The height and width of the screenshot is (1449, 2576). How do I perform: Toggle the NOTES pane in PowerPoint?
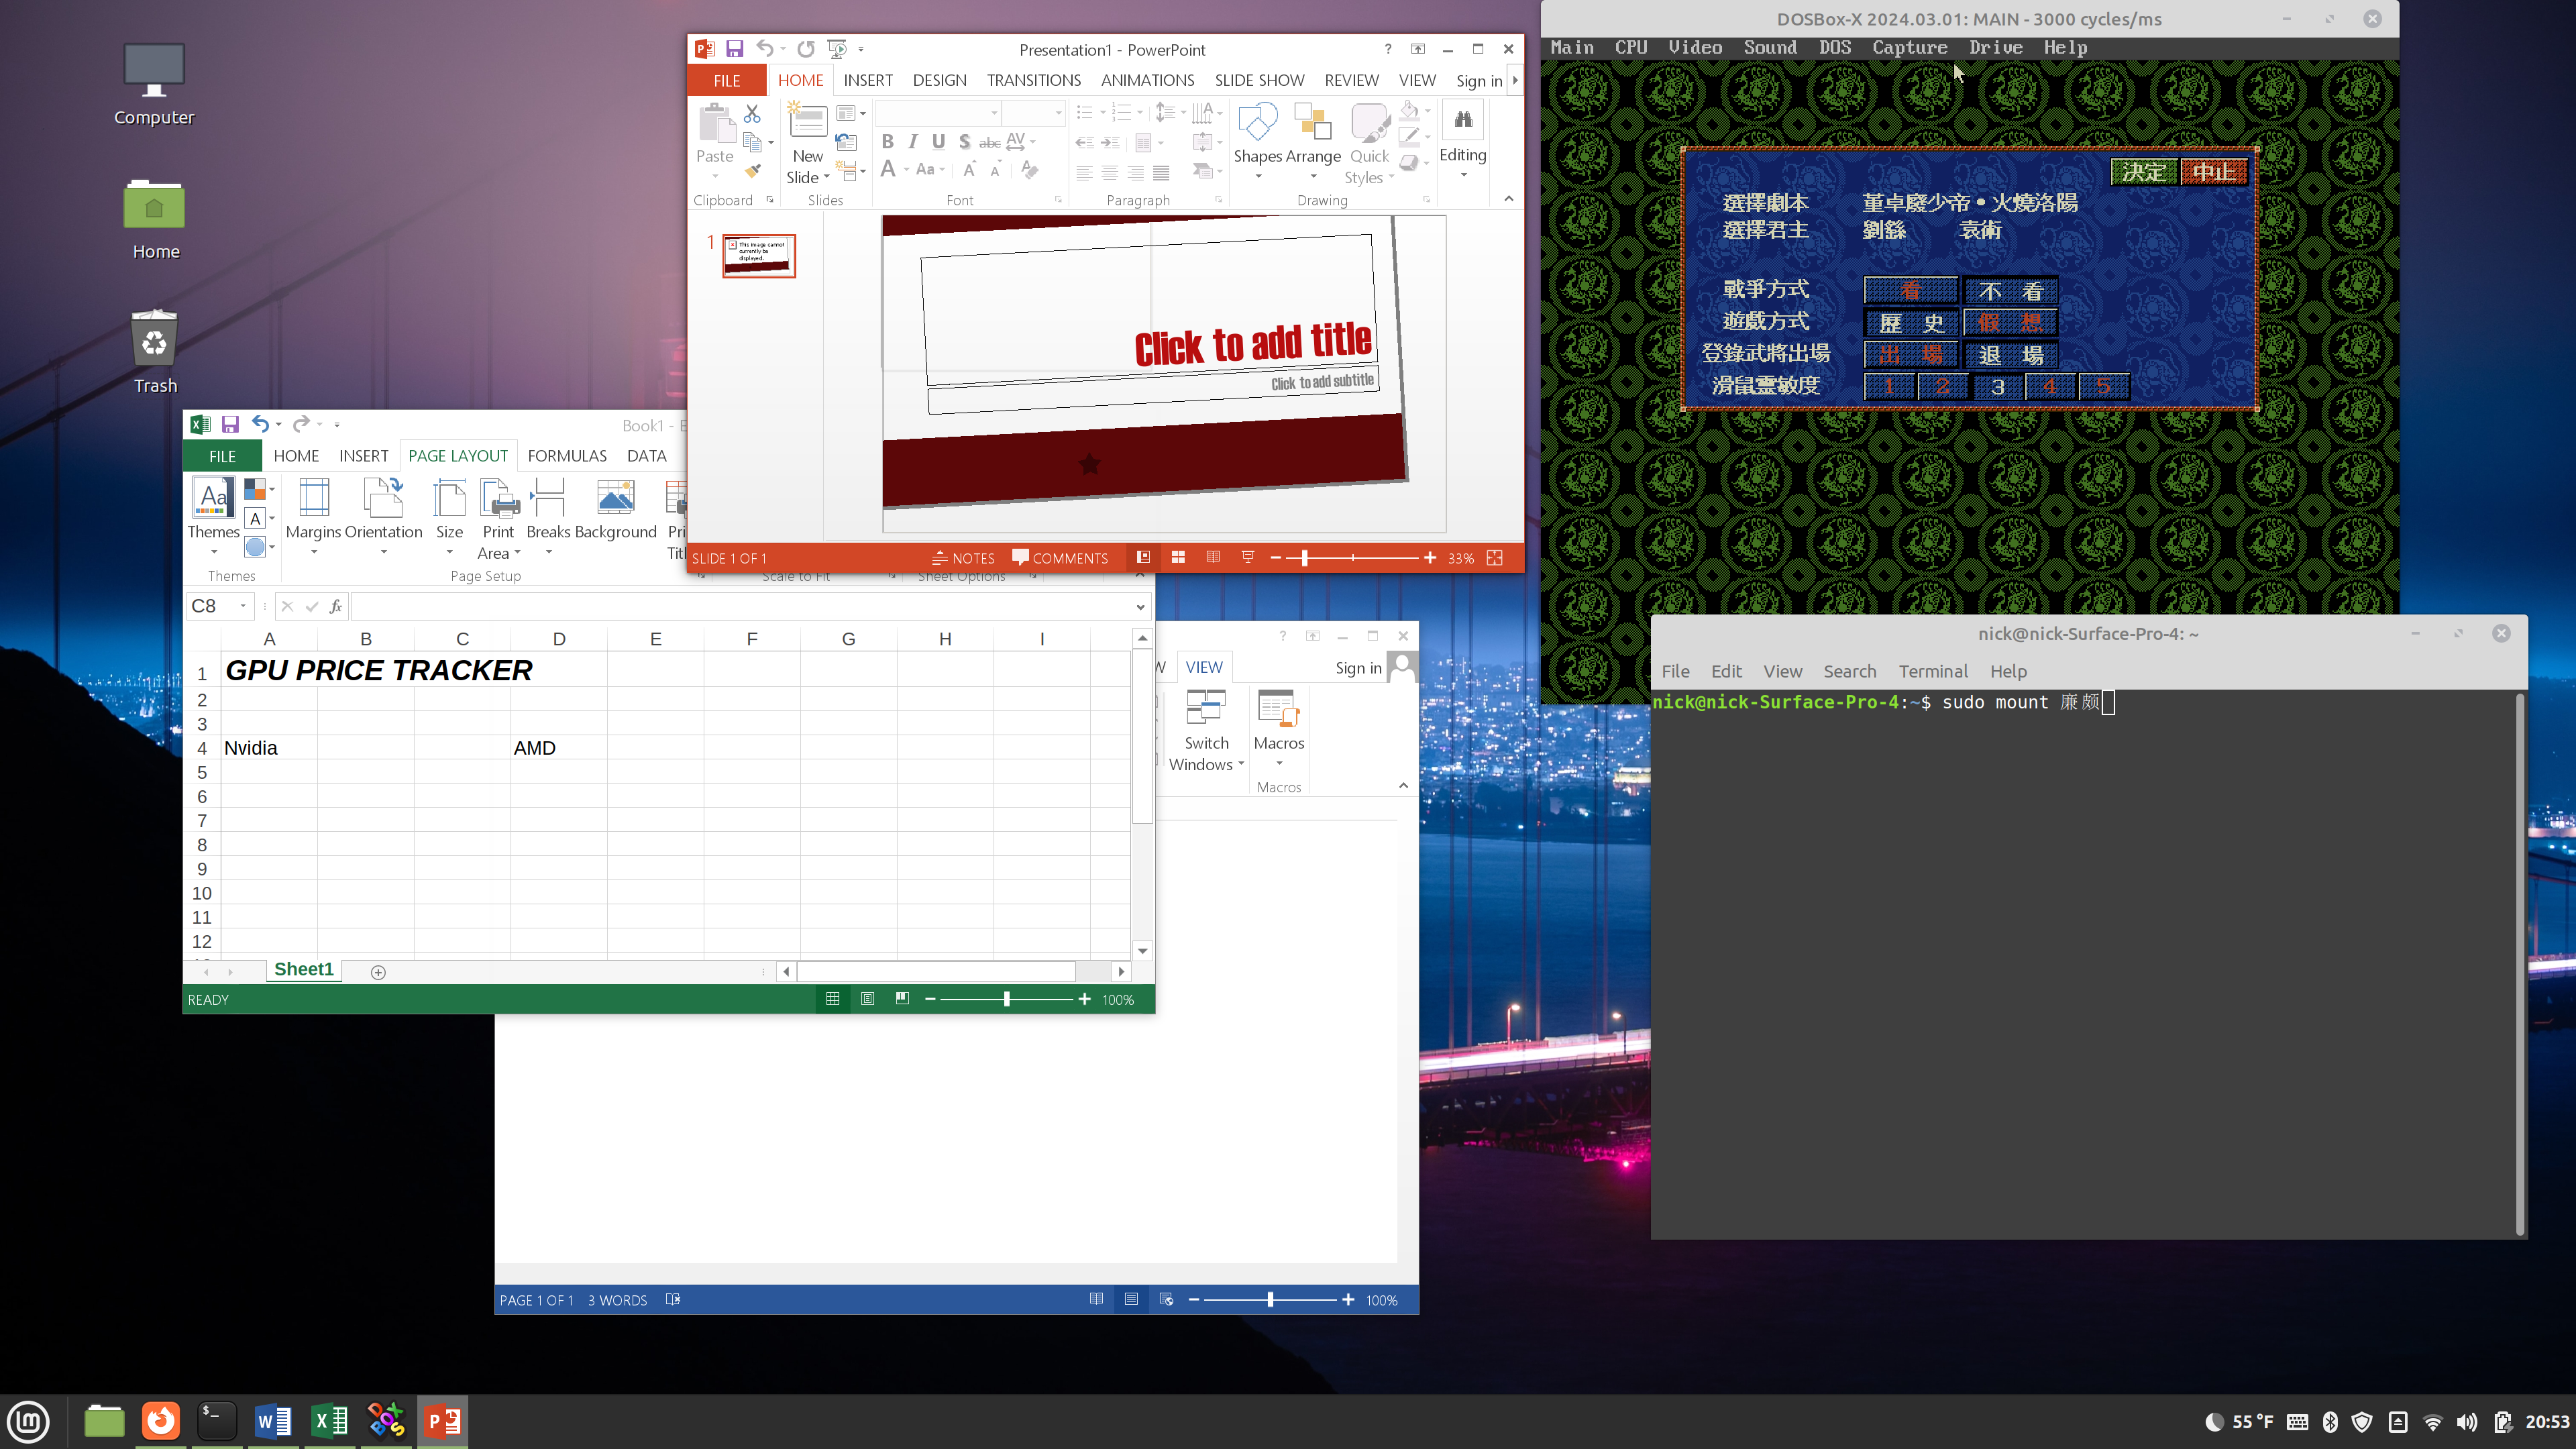963,558
